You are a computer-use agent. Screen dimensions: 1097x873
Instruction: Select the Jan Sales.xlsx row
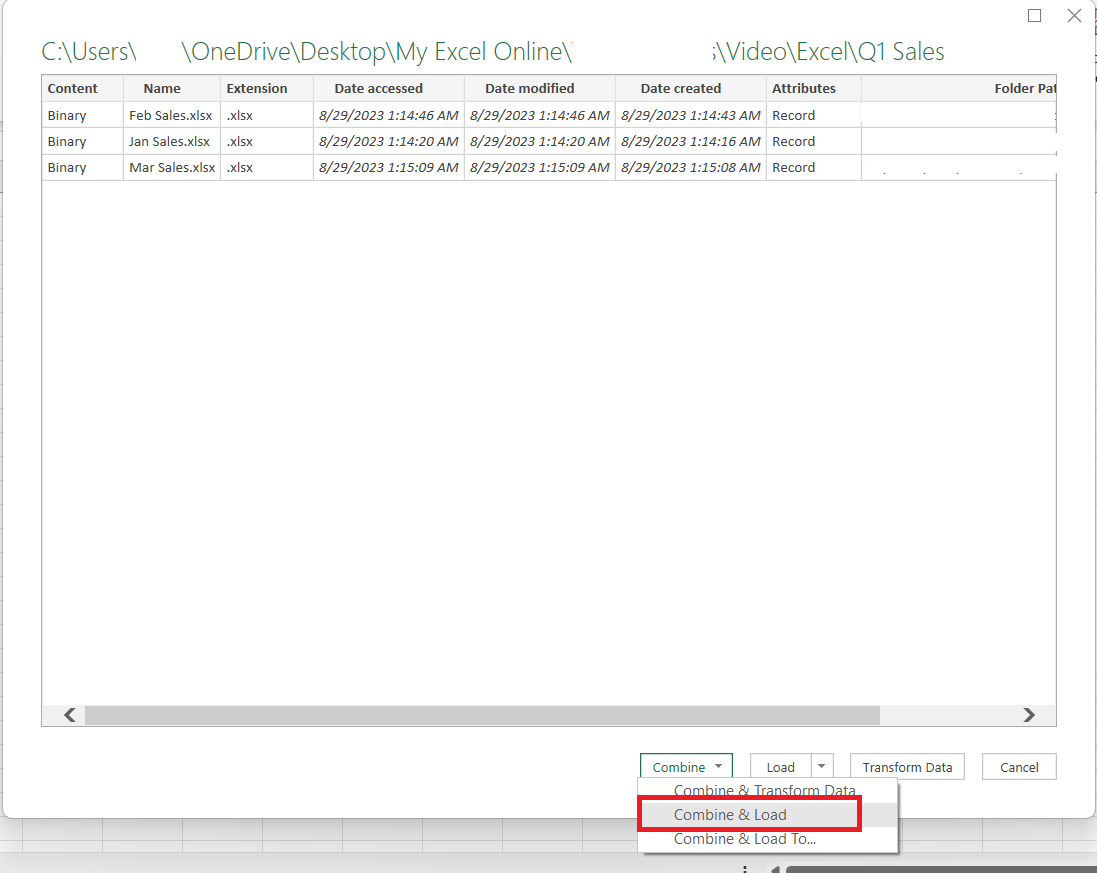[x=548, y=141]
